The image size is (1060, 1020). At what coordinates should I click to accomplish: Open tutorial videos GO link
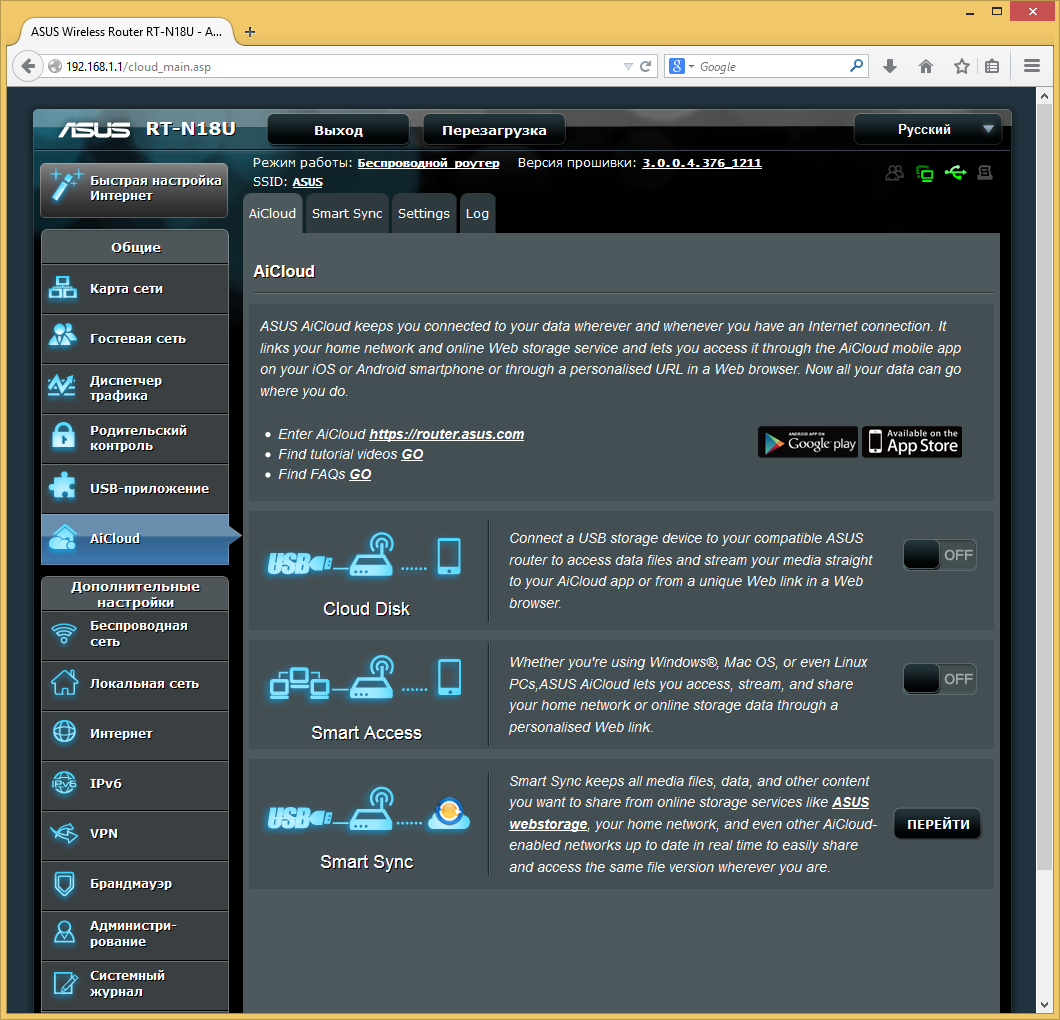(x=412, y=454)
